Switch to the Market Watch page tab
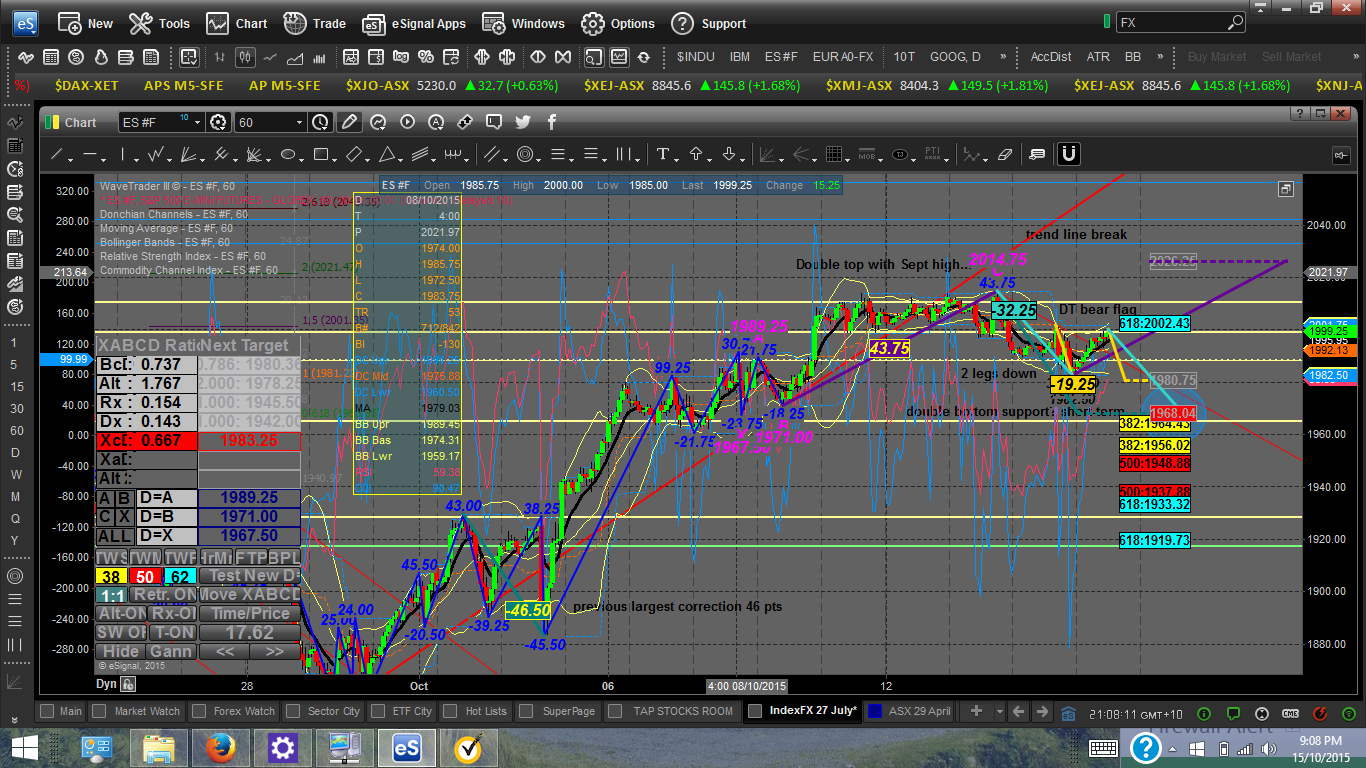The image size is (1366, 768). tap(135, 711)
